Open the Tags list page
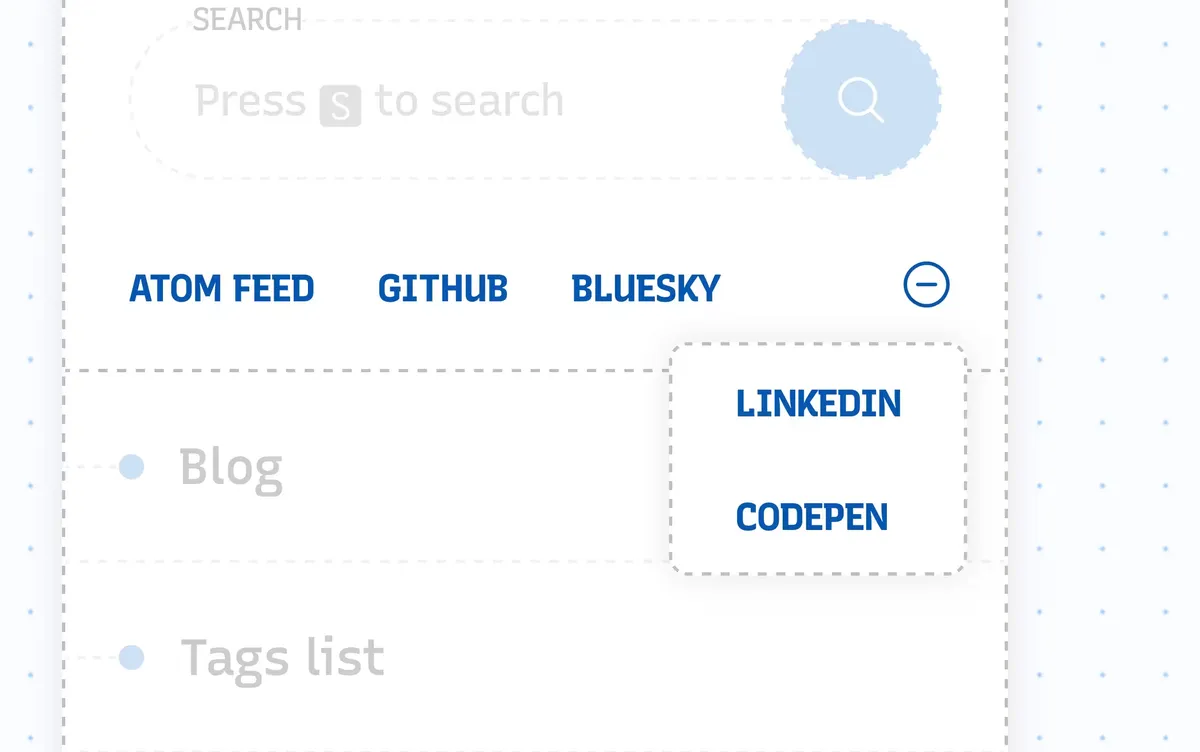Image resolution: width=1200 pixels, height=752 pixels. 282,658
